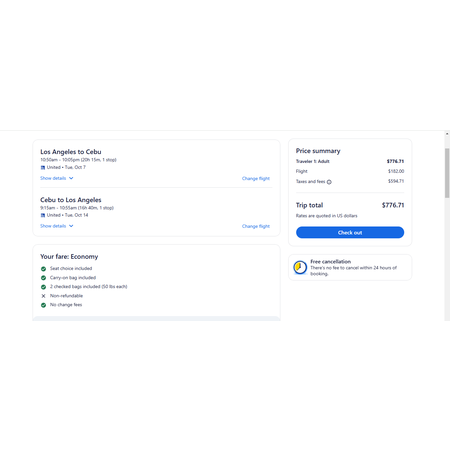Click the chevron beside the first Show details
Screen dimensions: 450x450
(71, 178)
